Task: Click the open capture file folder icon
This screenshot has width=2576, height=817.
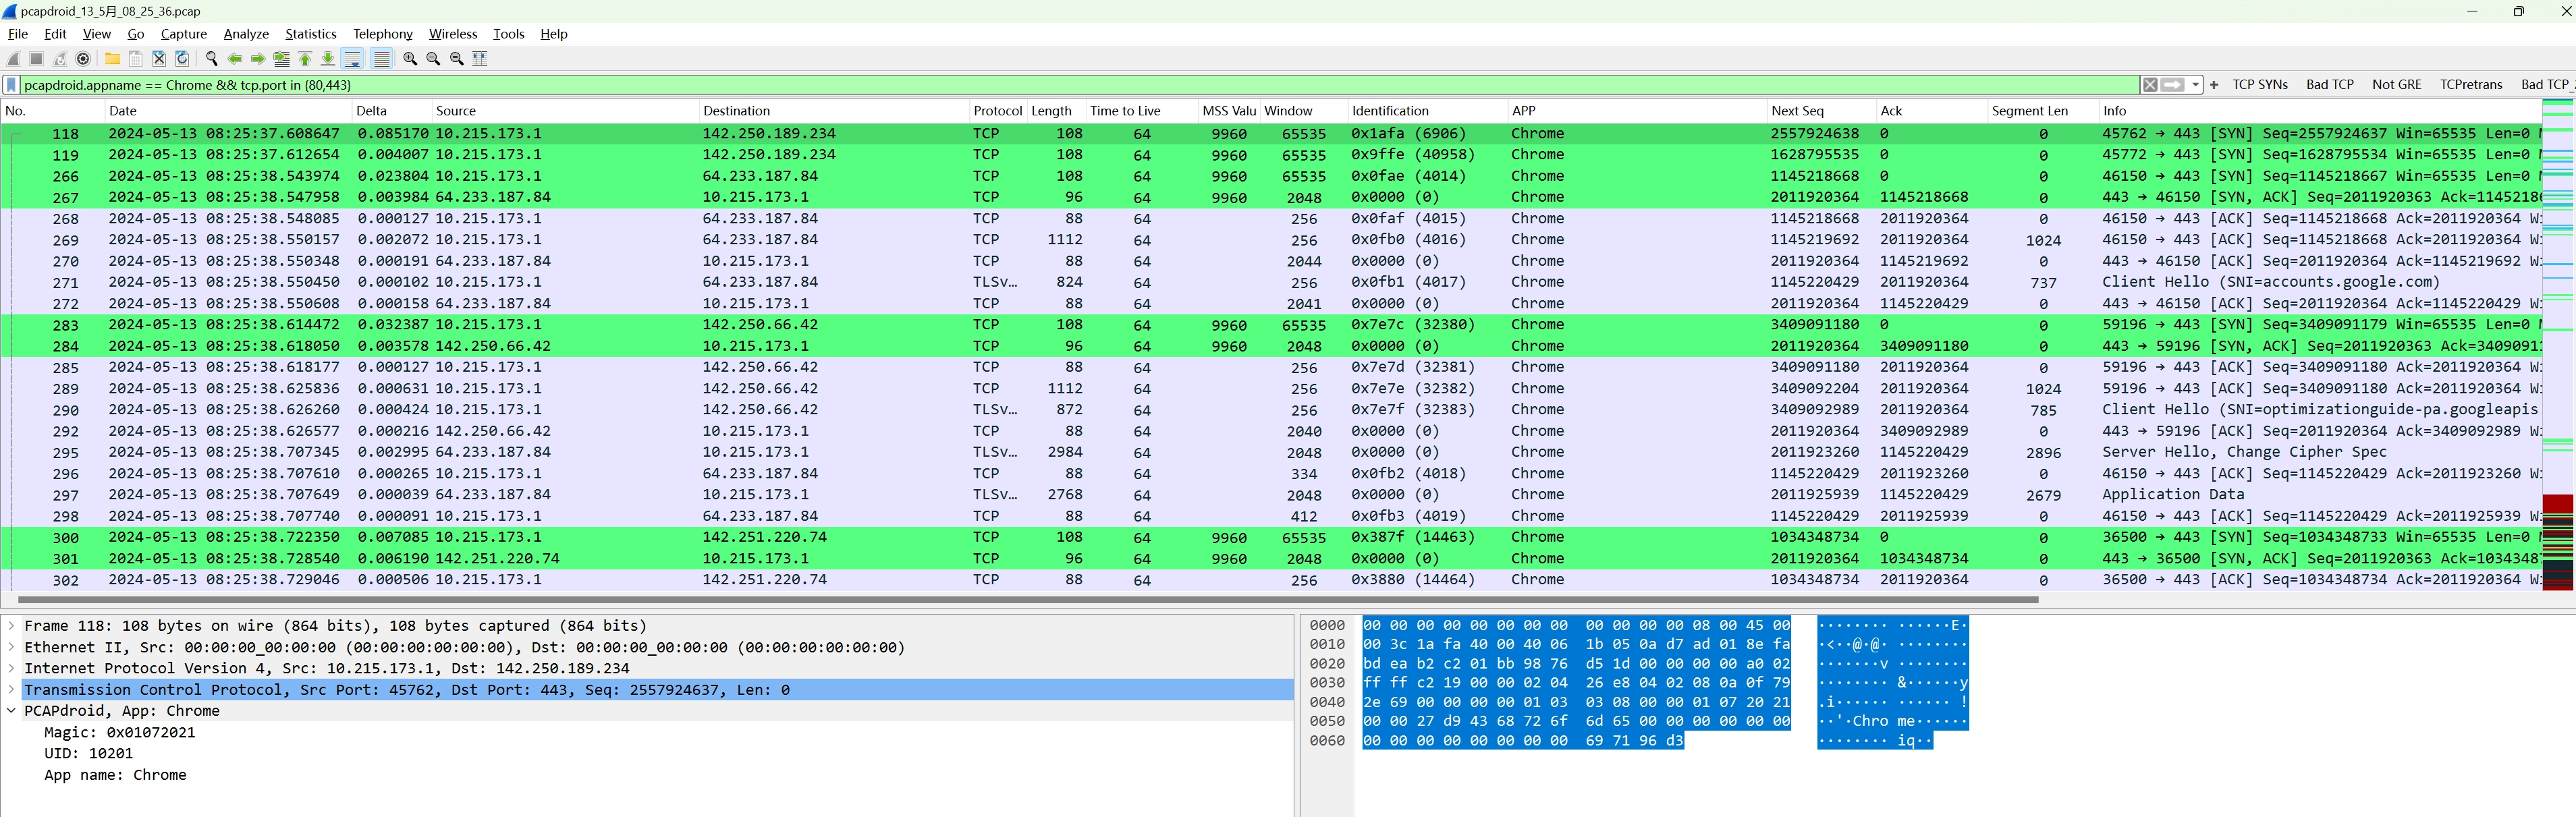Action: point(112,59)
